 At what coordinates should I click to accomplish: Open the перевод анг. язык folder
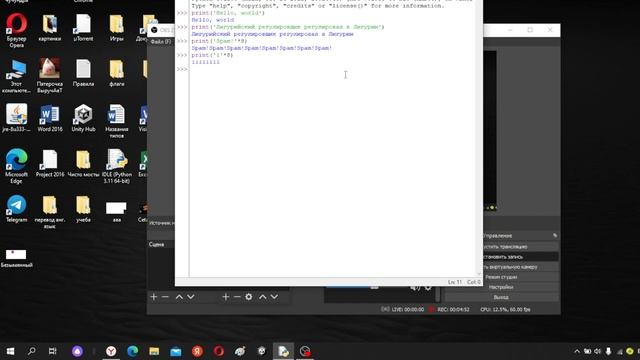coord(50,212)
